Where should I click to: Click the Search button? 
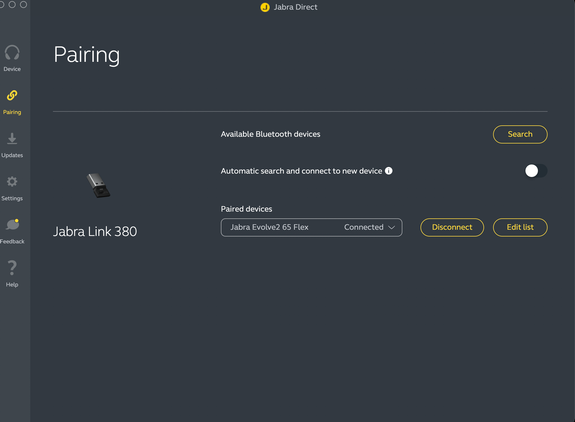tap(520, 134)
